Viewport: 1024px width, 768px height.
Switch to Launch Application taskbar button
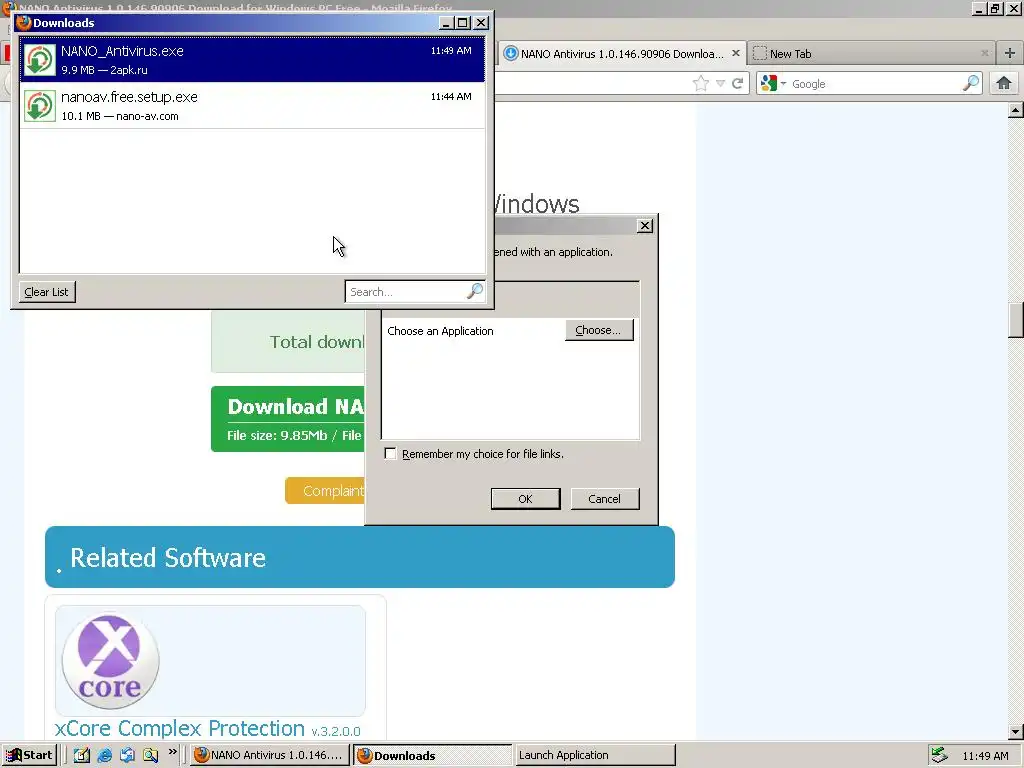594,756
